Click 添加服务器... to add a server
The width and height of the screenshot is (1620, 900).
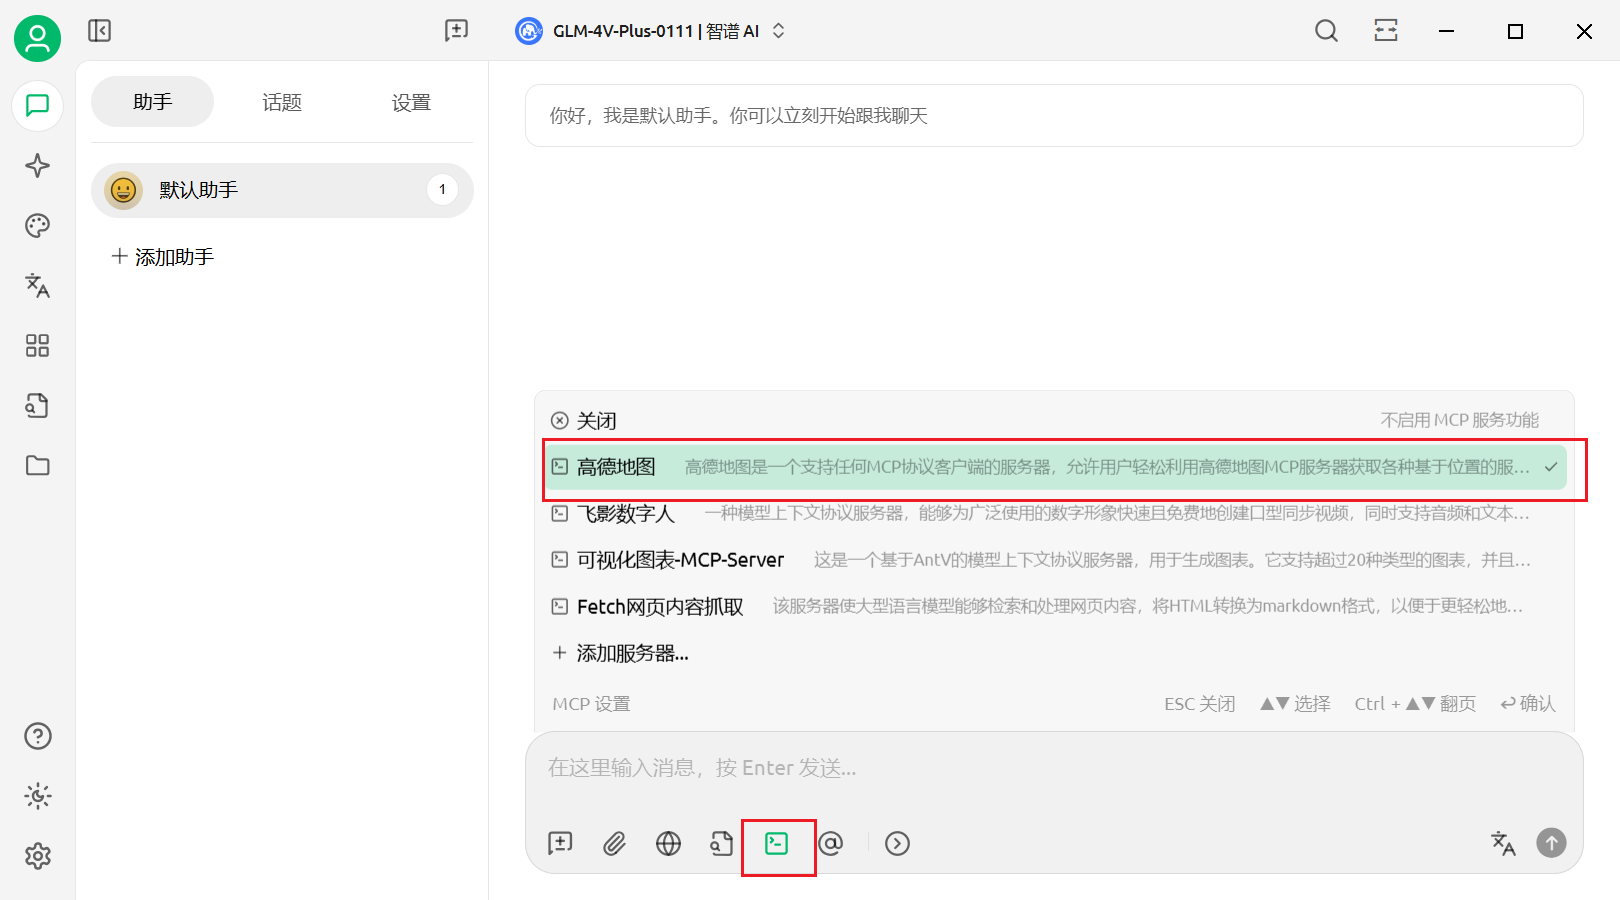[1054, 653]
